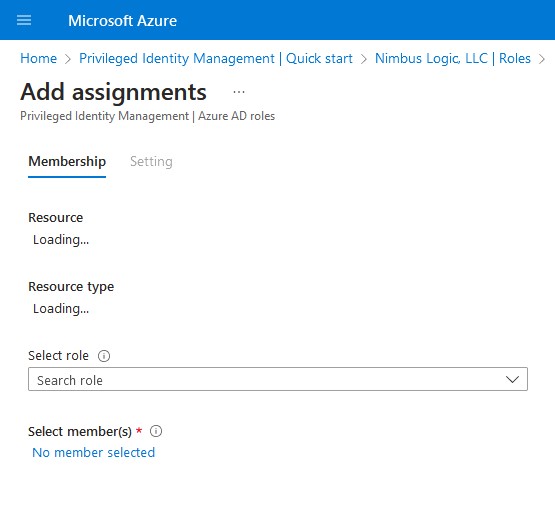Click into the Search role field
This screenshot has width=555, height=519.
278,379
